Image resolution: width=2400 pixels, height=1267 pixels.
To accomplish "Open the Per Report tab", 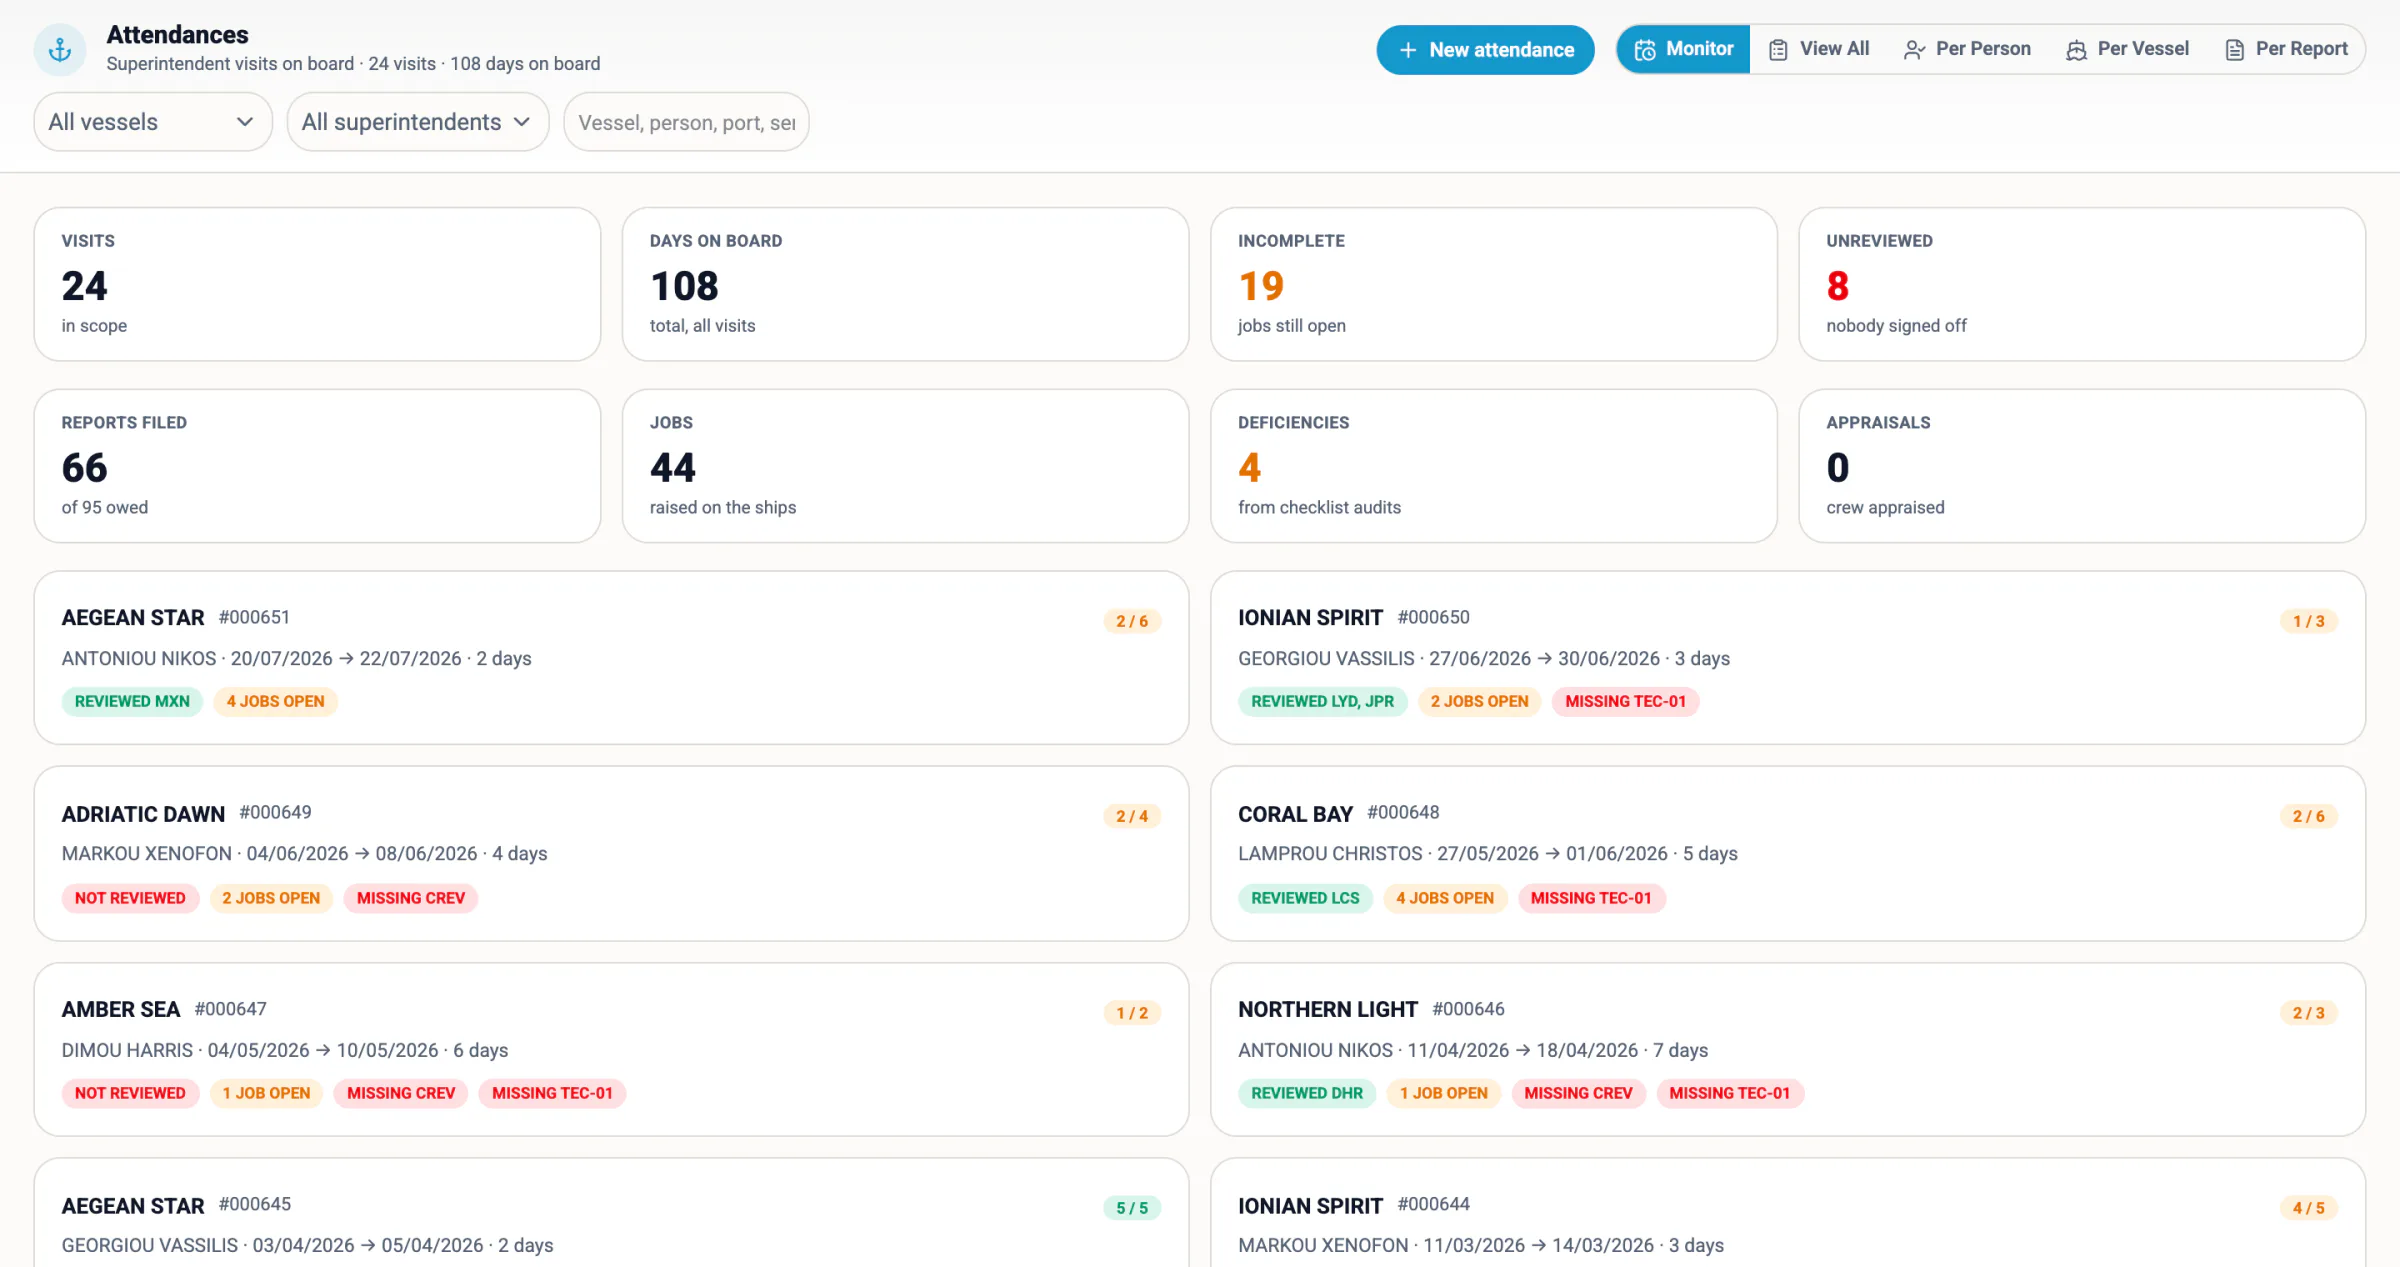I will click(2286, 49).
